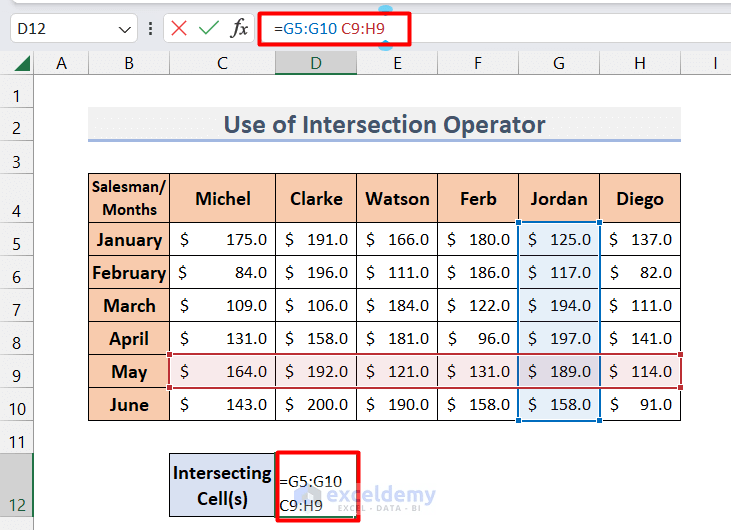Click the 'Intersecting Cell(s)' label cell
This screenshot has height=530, width=731.
pyautogui.click(x=222, y=485)
